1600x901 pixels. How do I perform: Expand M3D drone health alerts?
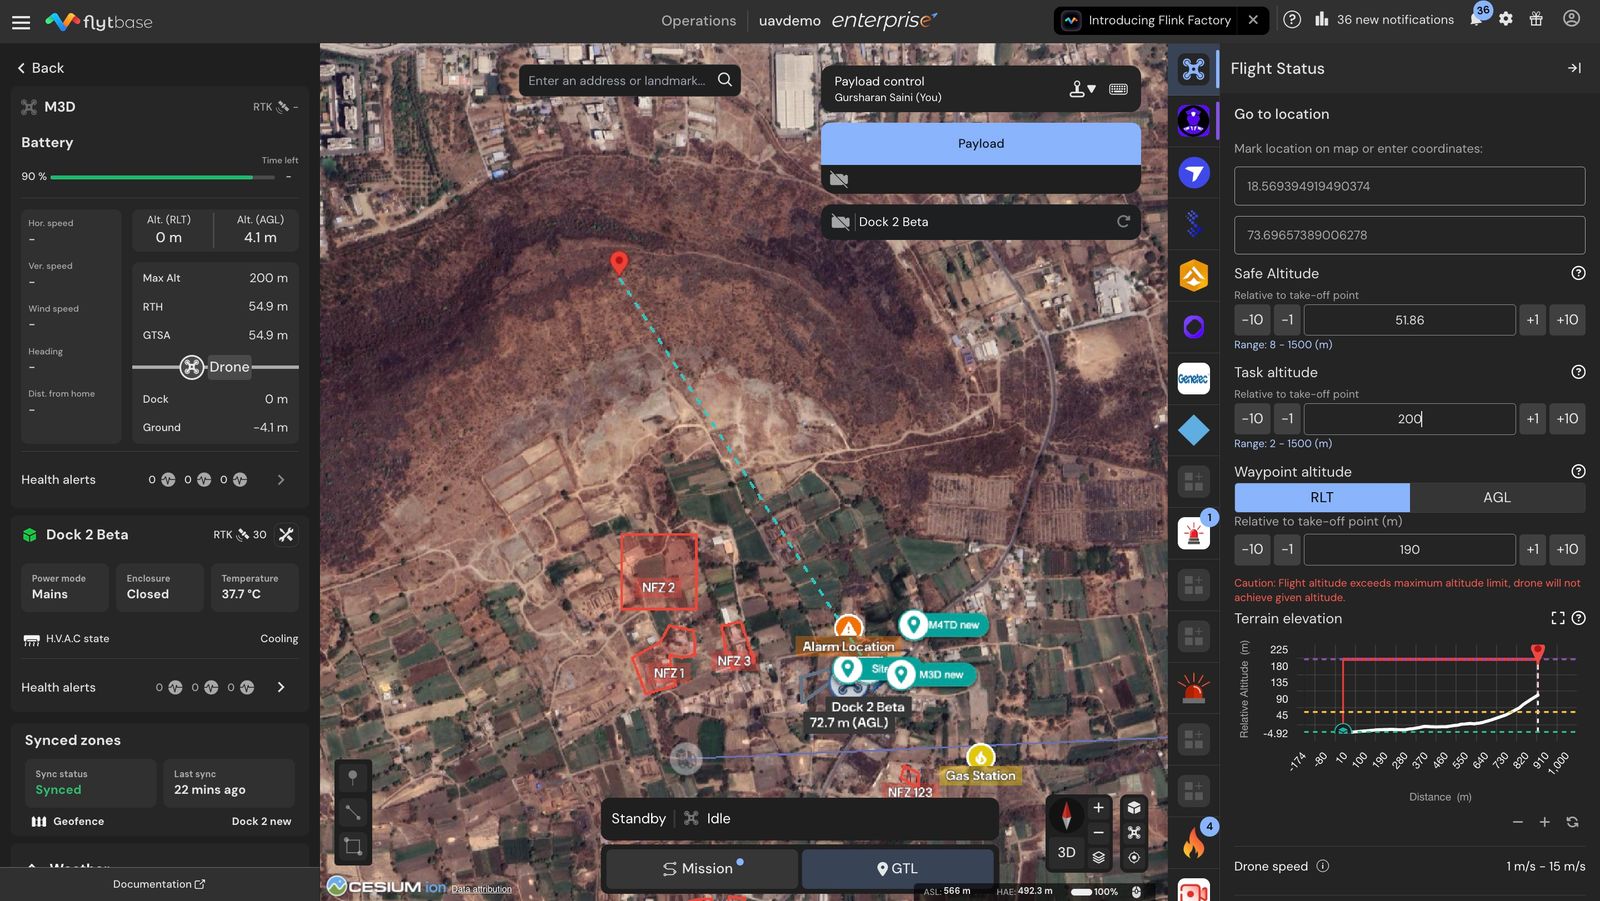coord(281,480)
